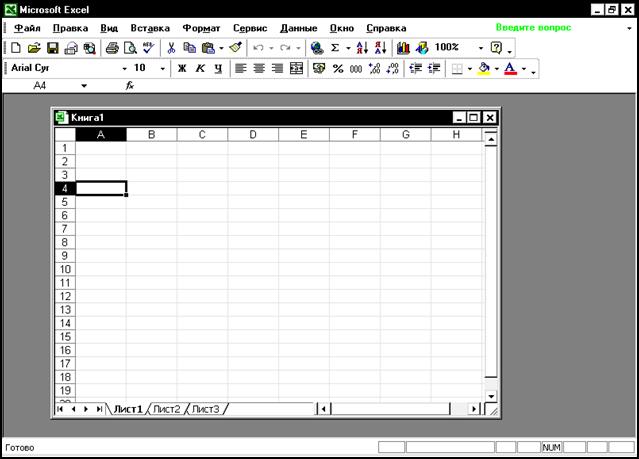Toggle bold Ж formatting
This screenshot has height=459, width=639.
182,68
